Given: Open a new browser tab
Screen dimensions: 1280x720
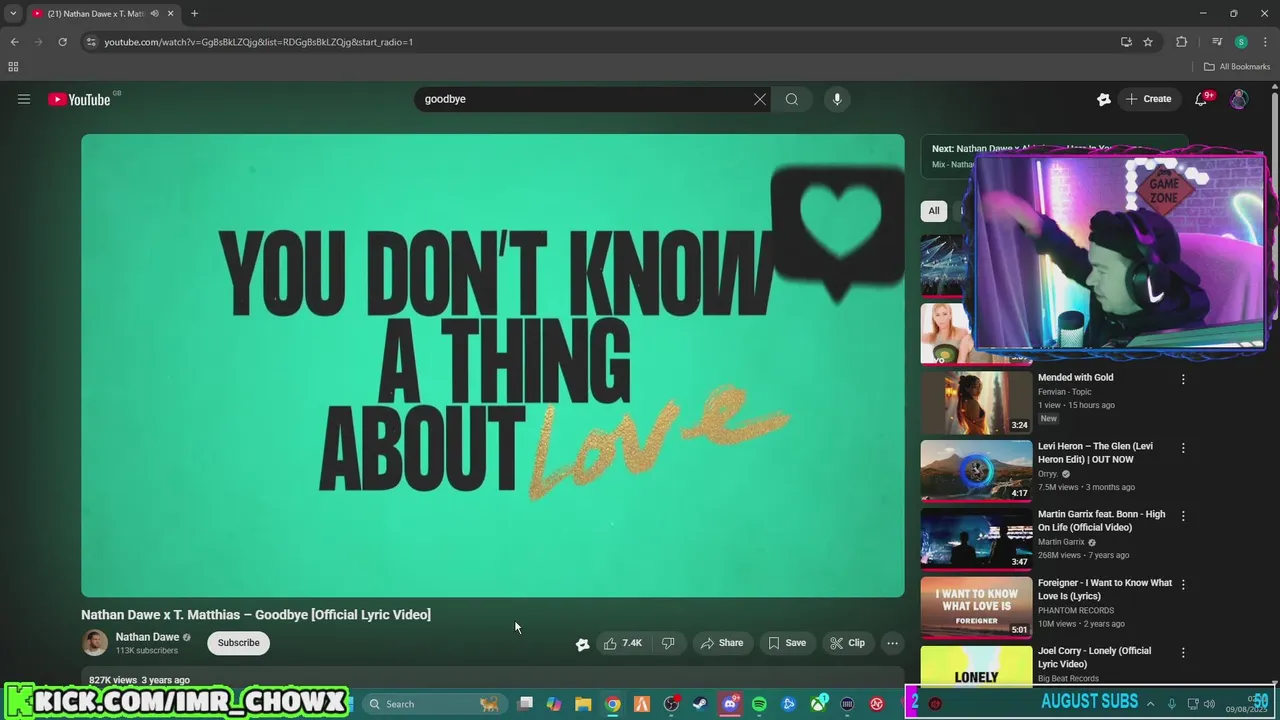Looking at the screenshot, I should click(x=194, y=14).
